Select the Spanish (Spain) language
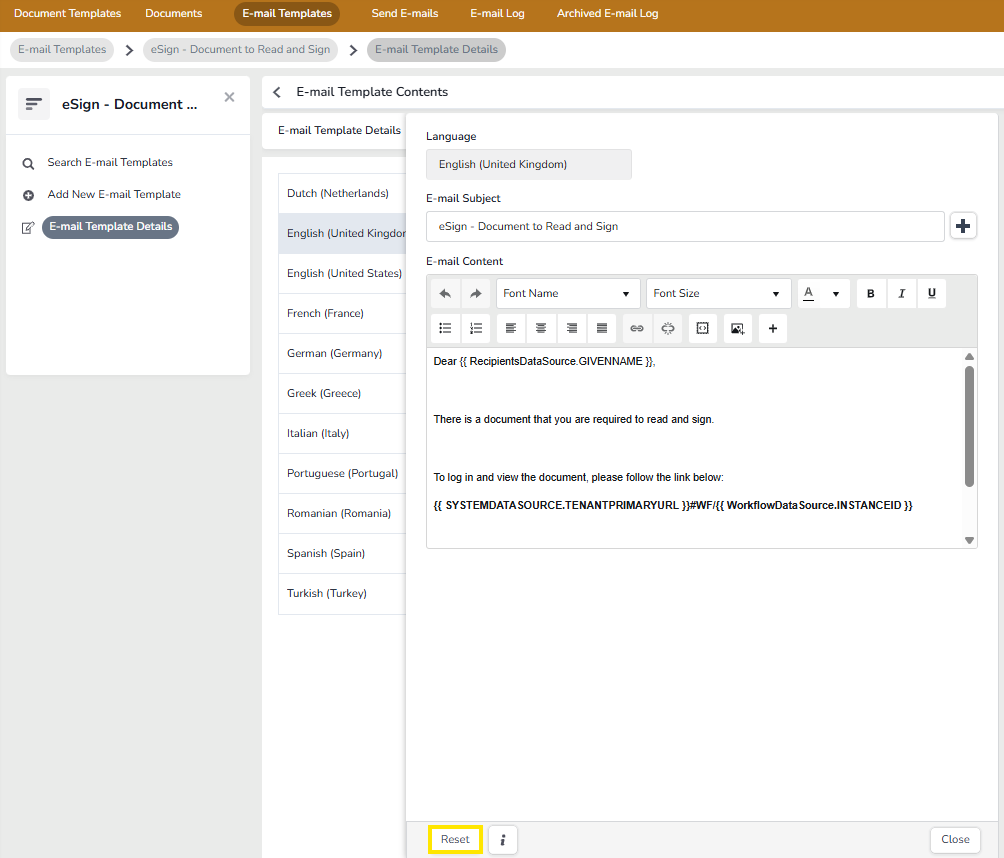Image resolution: width=1004 pixels, height=858 pixels. point(342,553)
